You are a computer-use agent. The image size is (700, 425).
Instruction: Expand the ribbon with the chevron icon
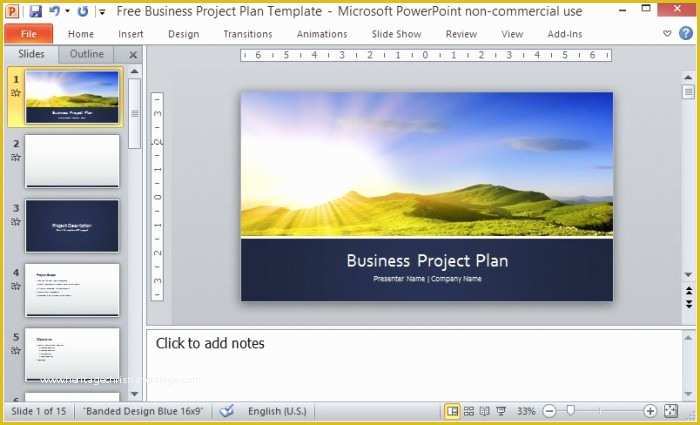(x=667, y=33)
